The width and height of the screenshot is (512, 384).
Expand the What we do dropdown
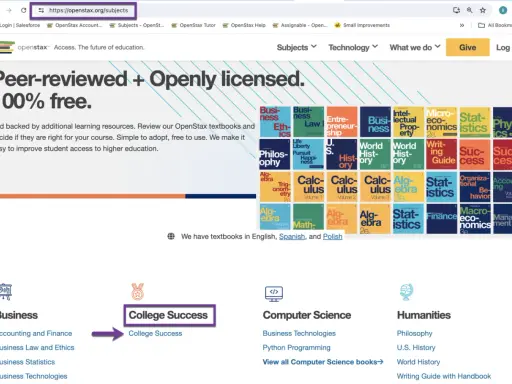point(415,47)
